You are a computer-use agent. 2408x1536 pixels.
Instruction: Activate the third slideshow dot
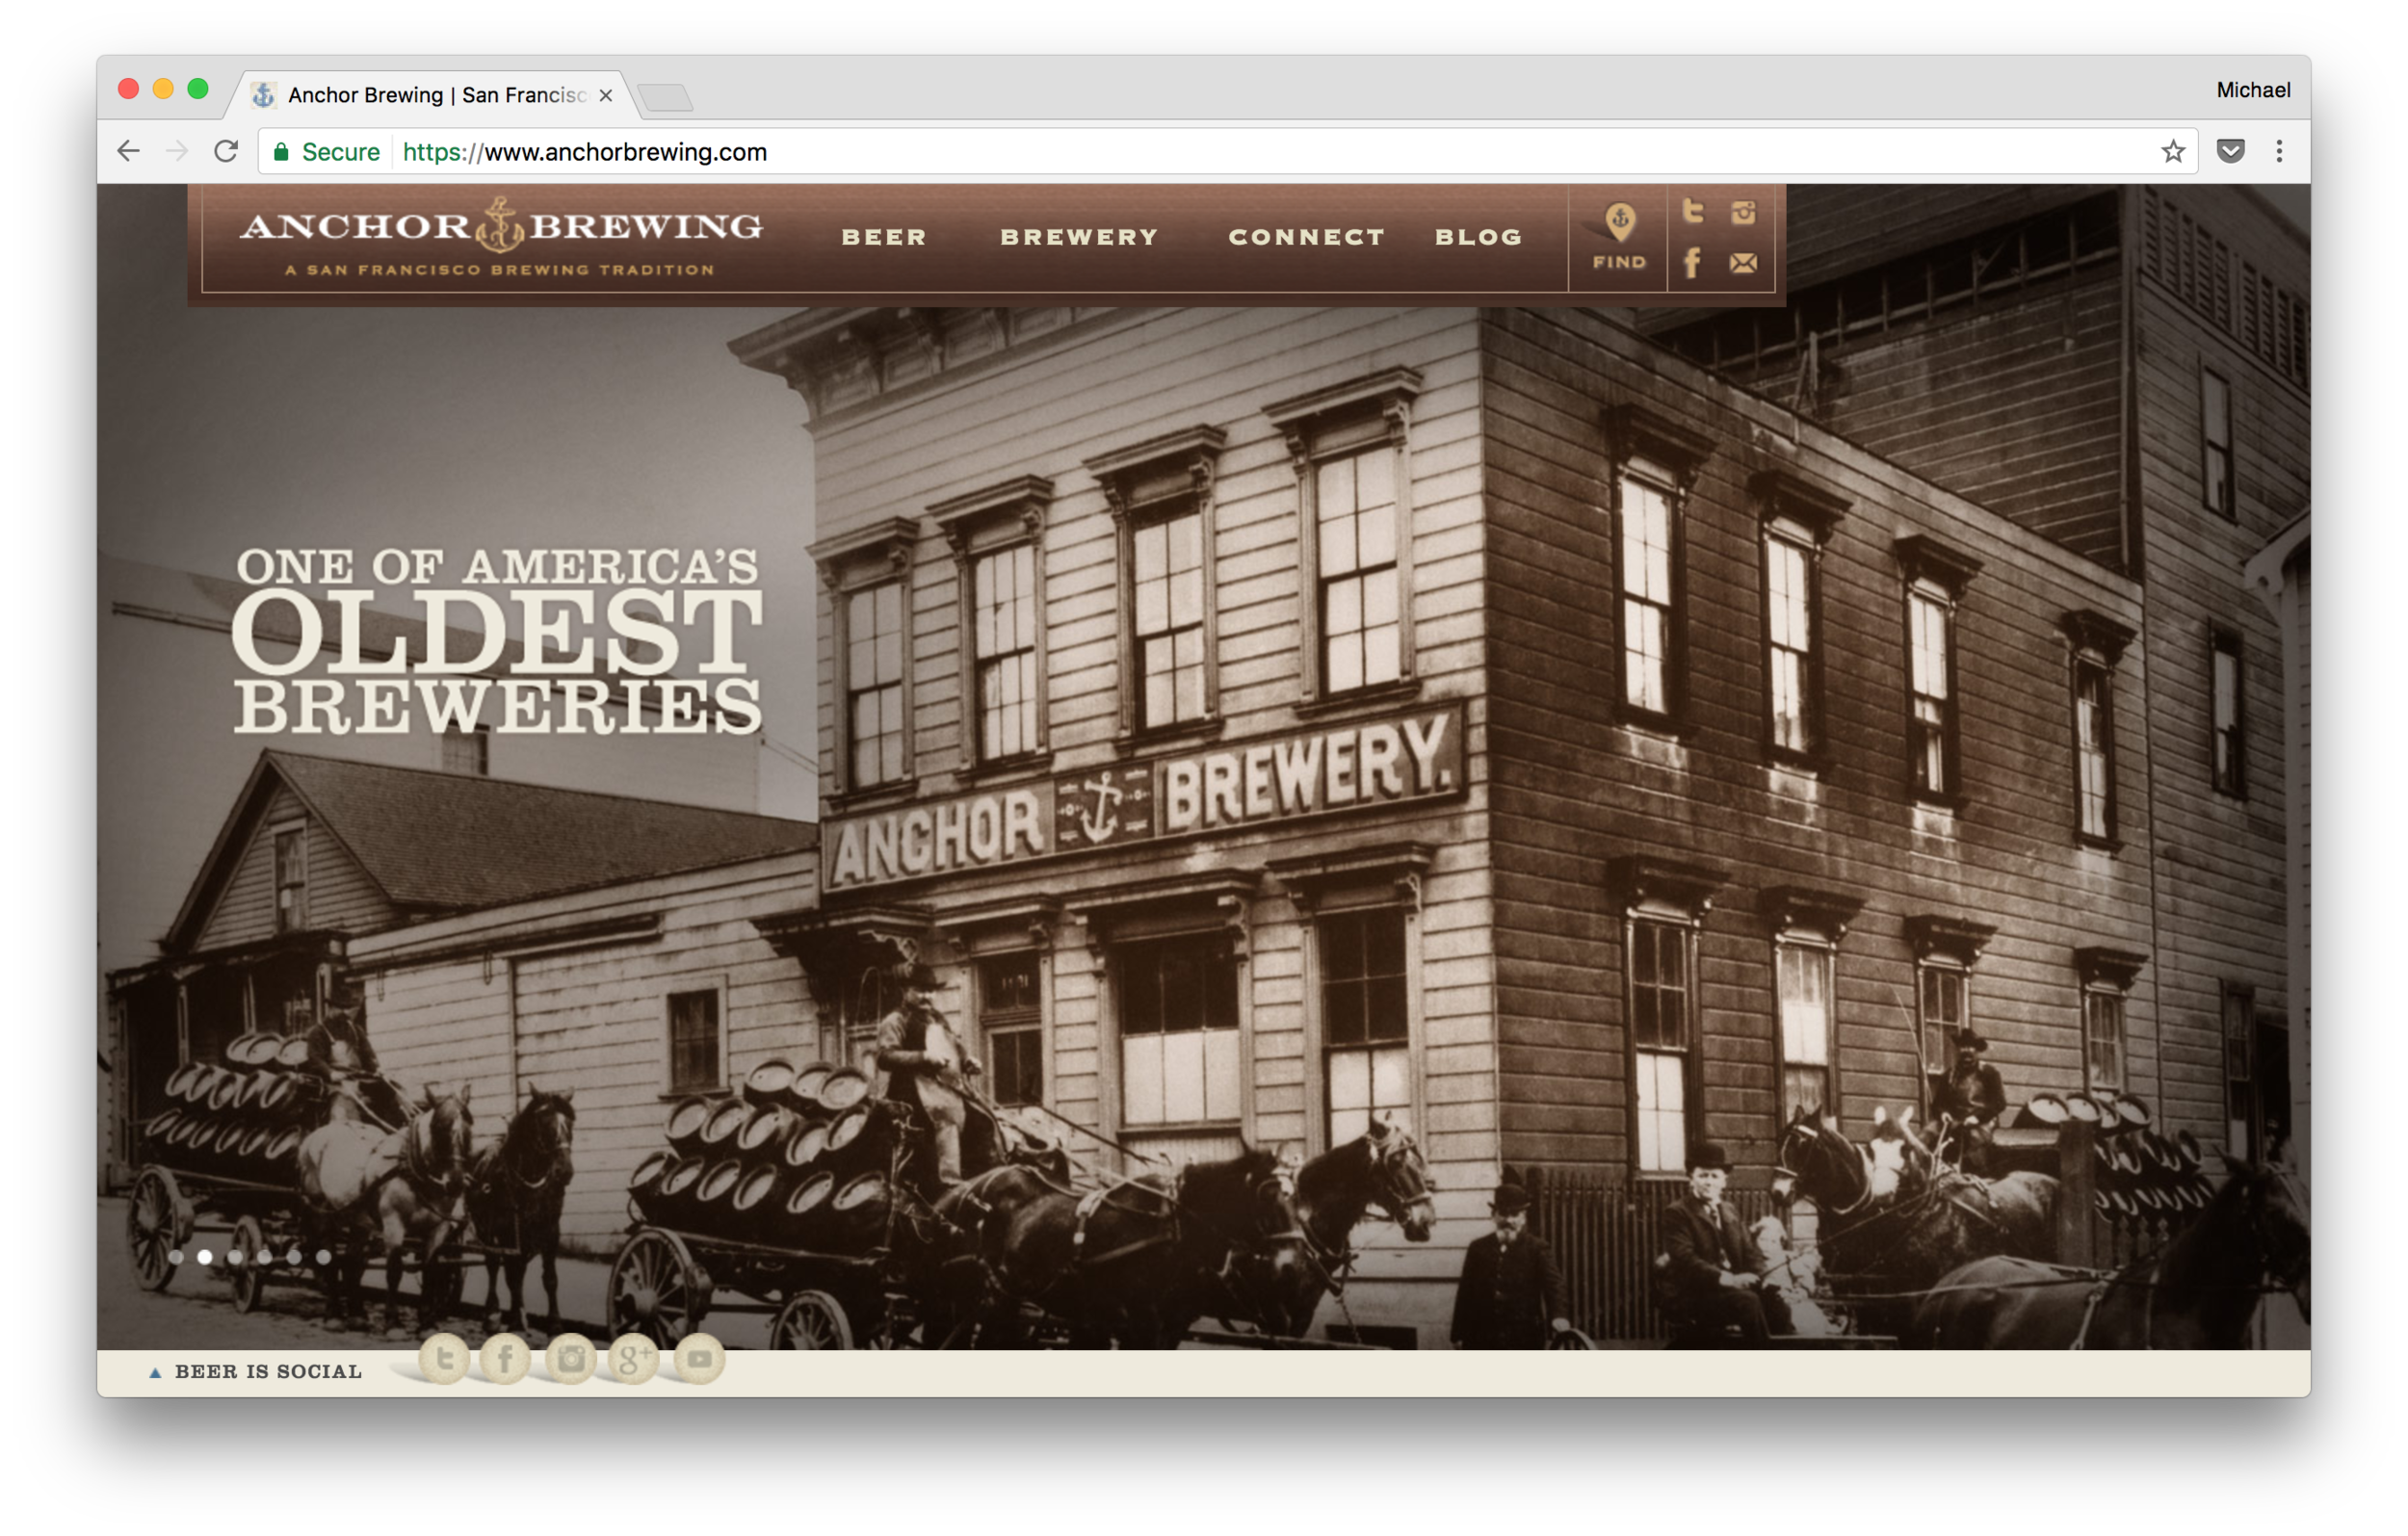(x=235, y=1257)
